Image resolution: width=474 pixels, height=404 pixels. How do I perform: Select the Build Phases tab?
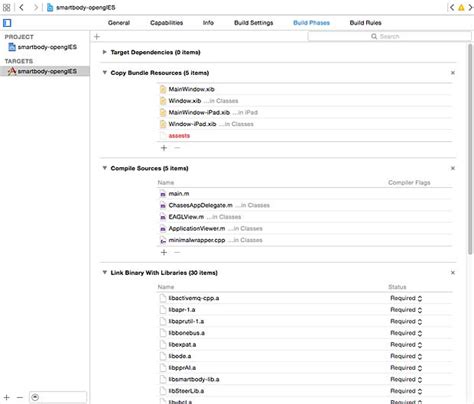[311, 23]
